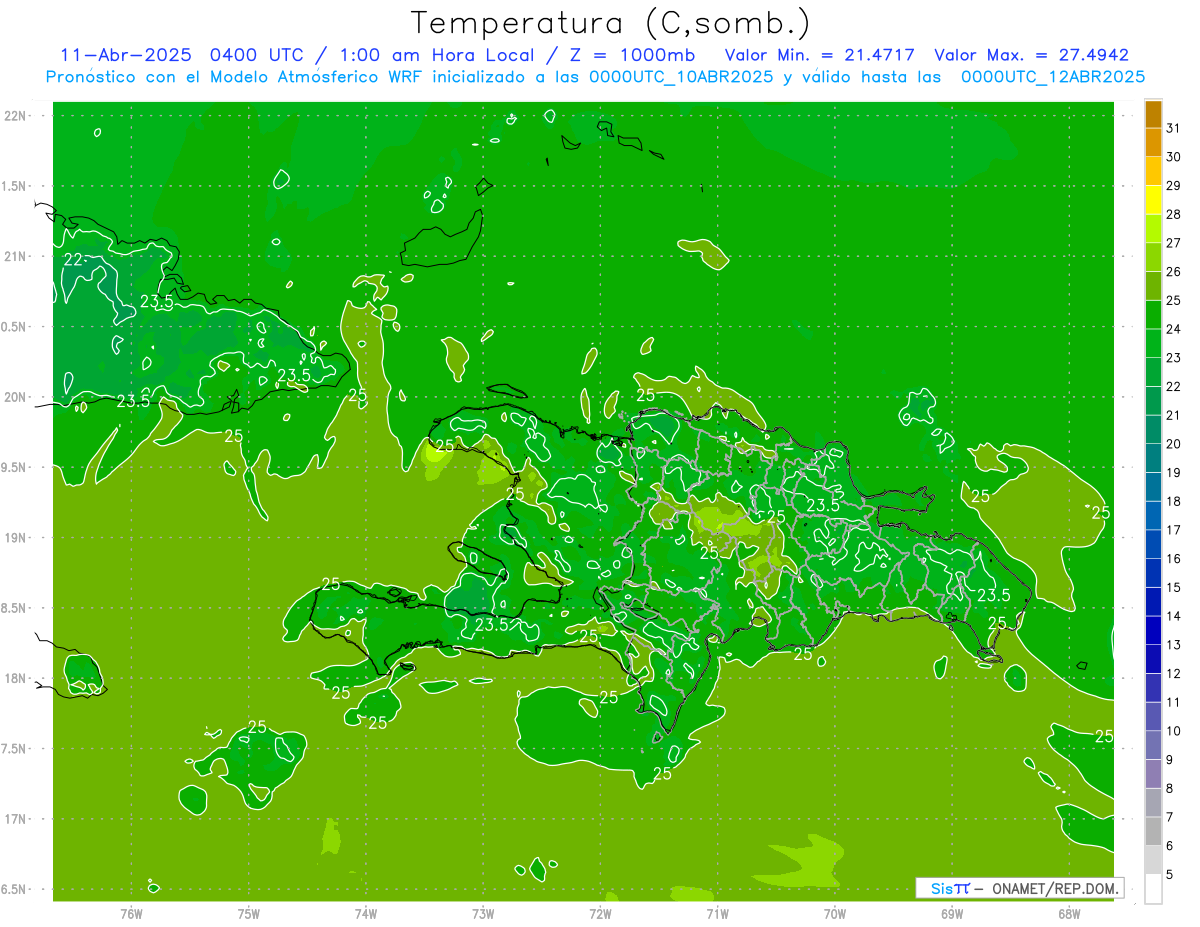Screen dimensions: 1200x927
Task: Click the green legend swatch between 23 and 24
Action: [x=1153, y=344]
